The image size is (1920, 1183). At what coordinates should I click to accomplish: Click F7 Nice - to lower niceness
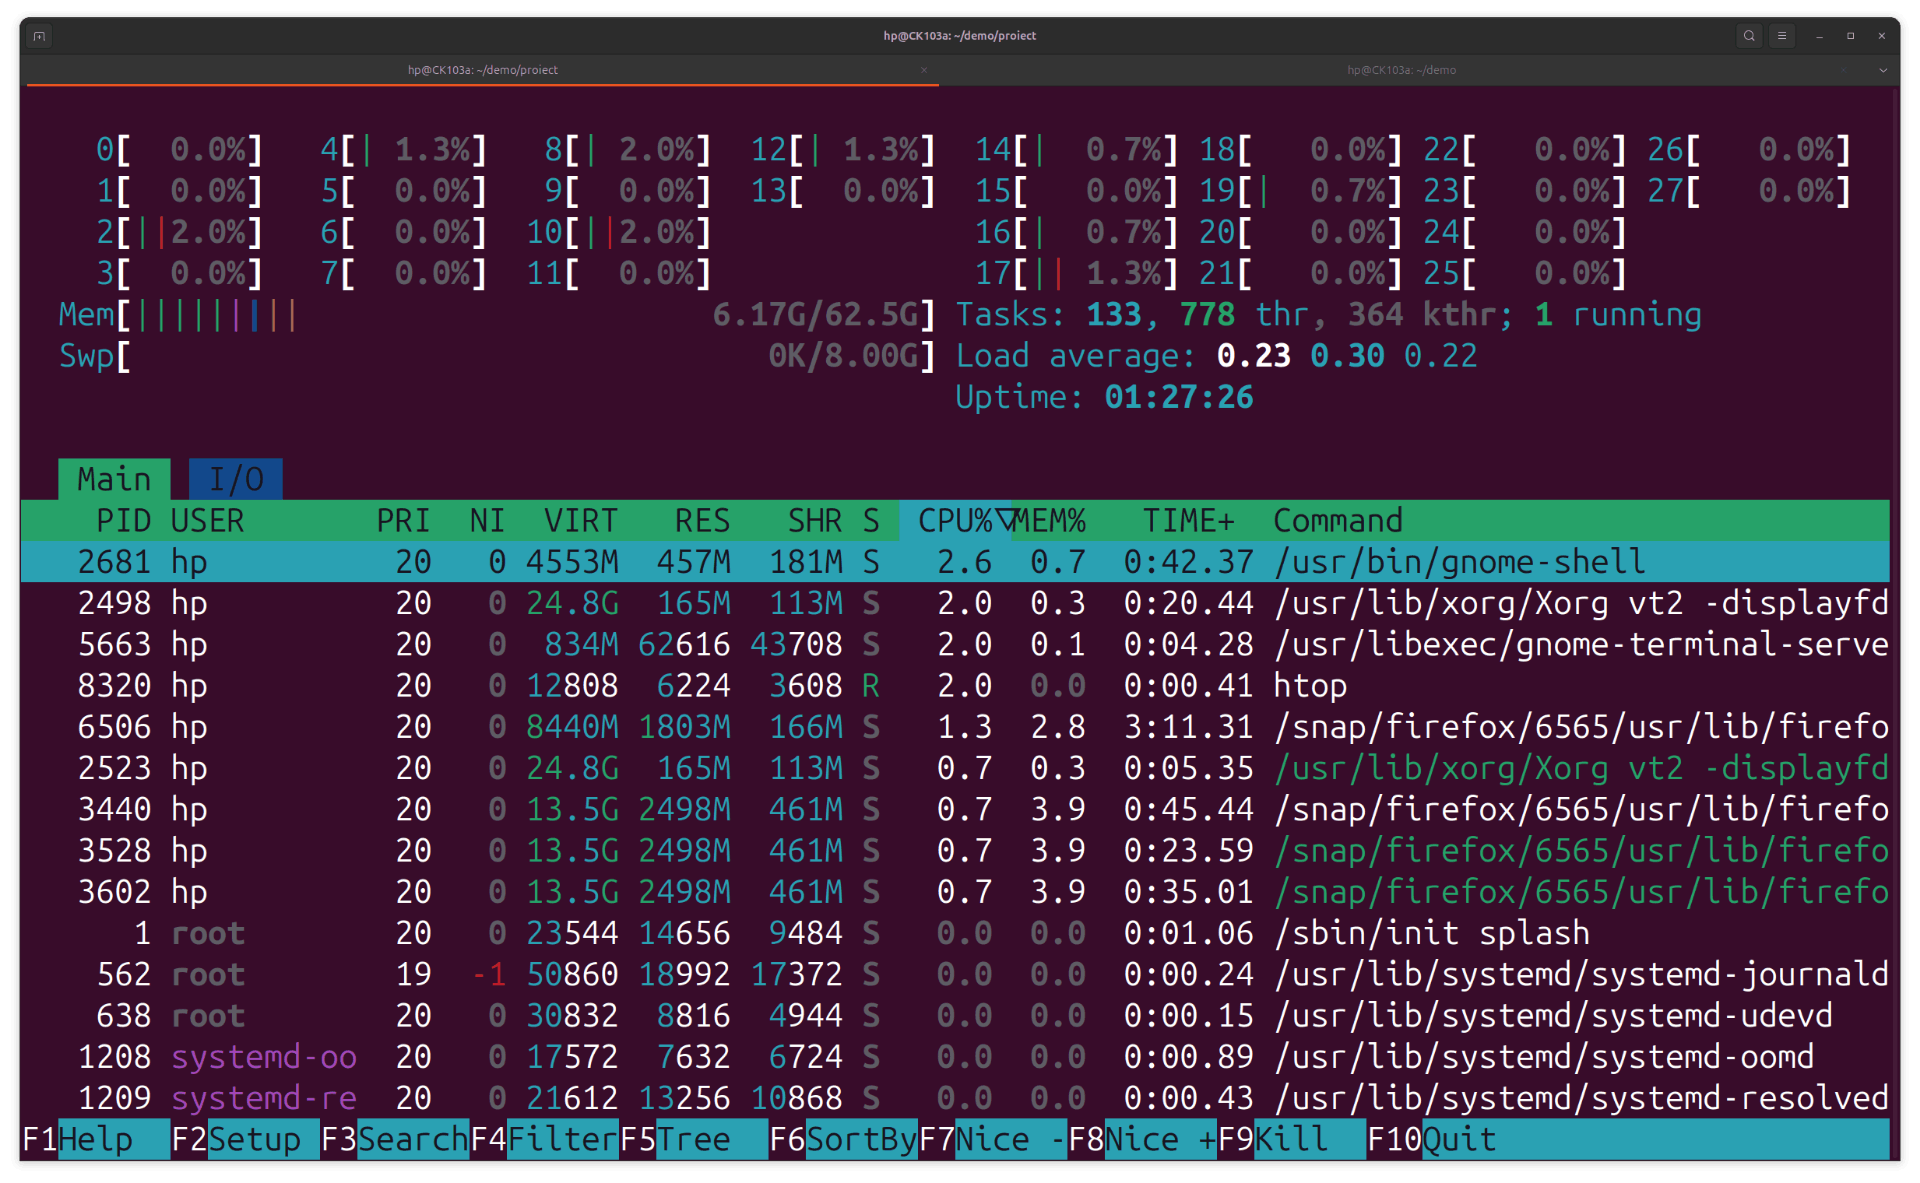coord(992,1139)
